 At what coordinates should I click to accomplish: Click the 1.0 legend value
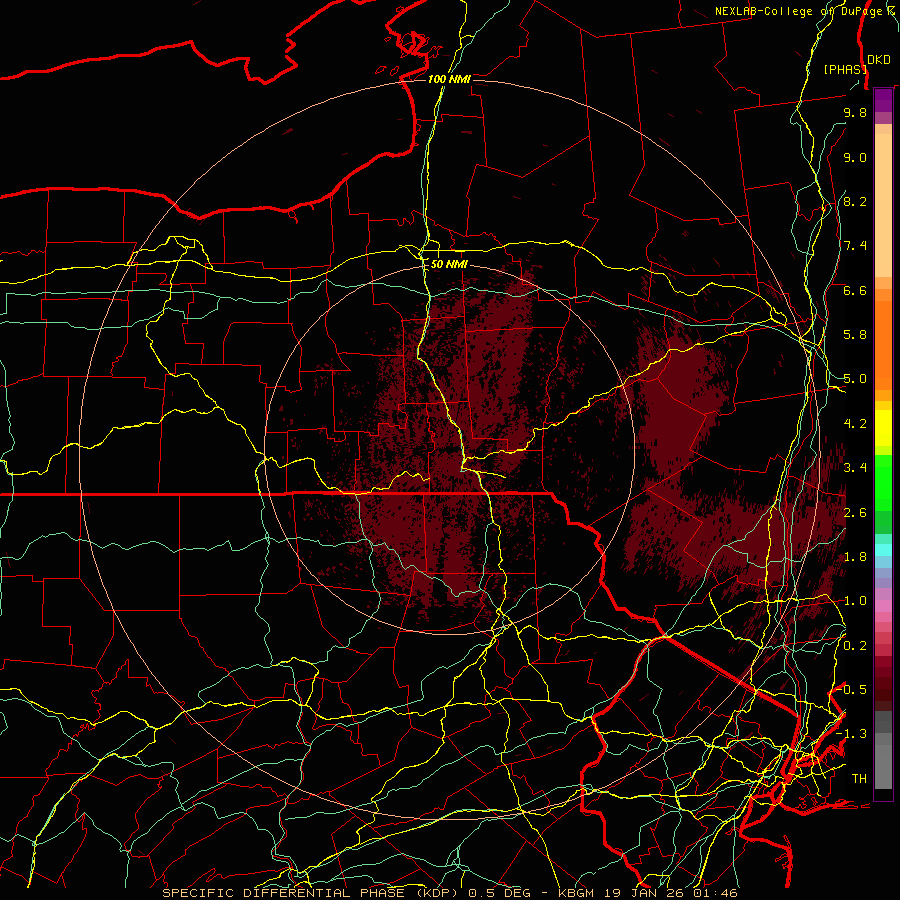coord(855,601)
